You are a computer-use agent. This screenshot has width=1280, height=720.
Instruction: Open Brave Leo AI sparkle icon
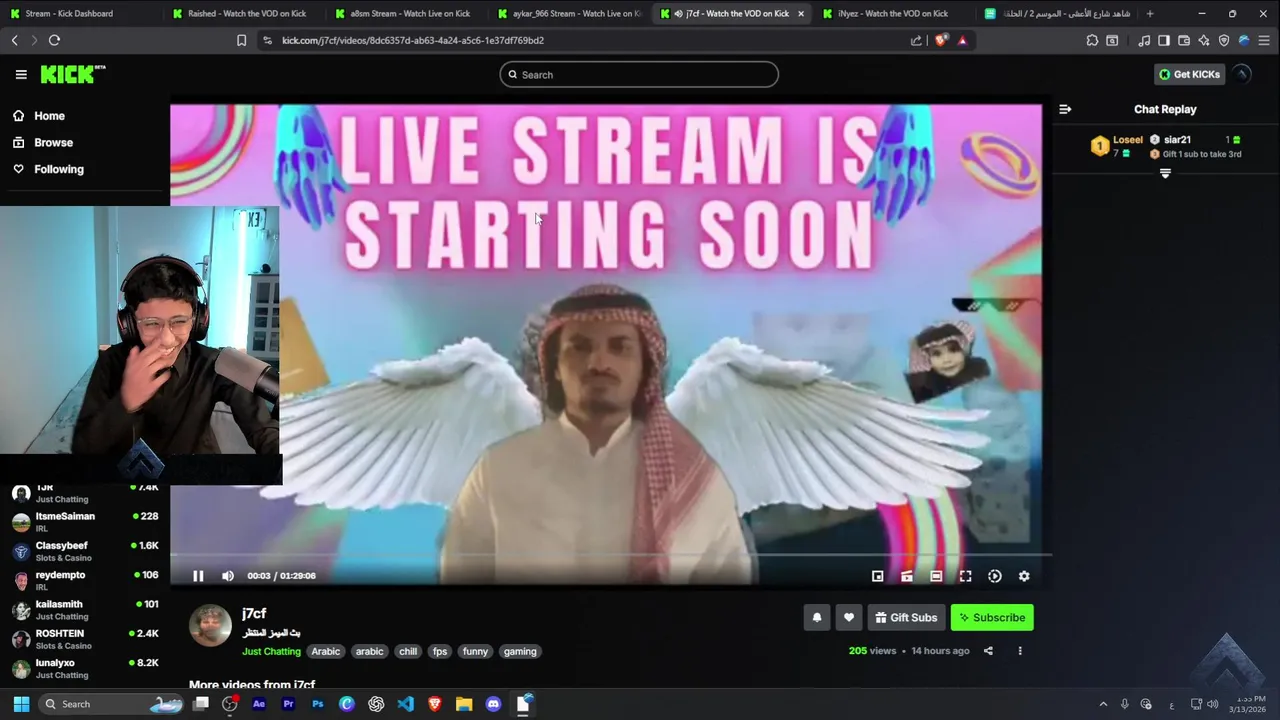point(1204,40)
